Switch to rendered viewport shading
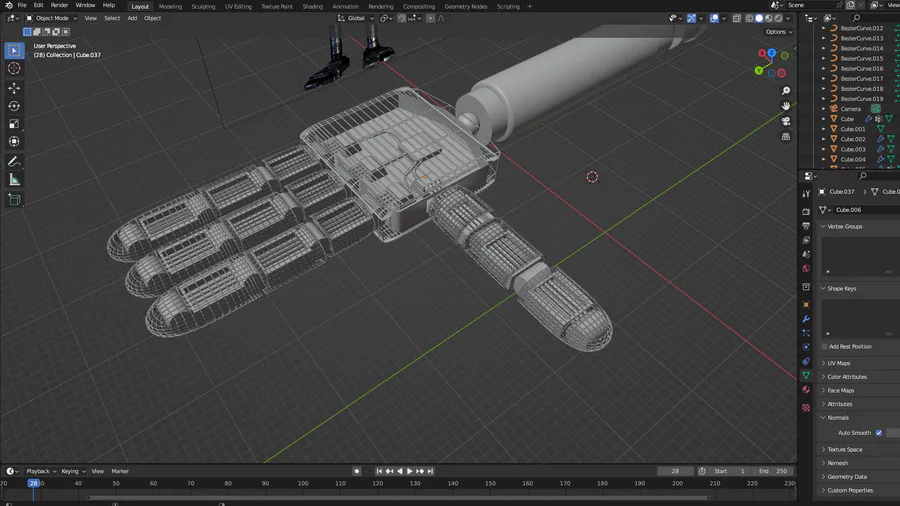 click(x=778, y=18)
